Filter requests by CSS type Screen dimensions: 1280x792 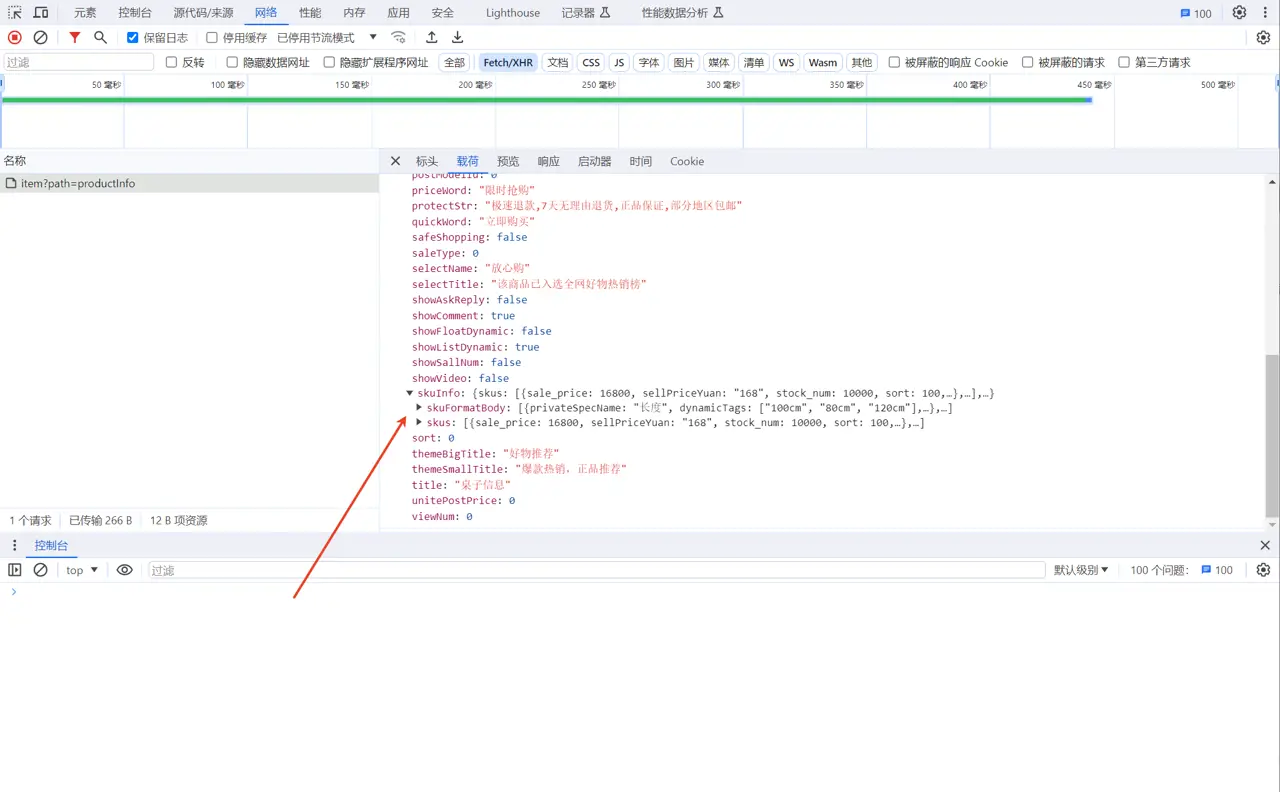[x=591, y=62]
